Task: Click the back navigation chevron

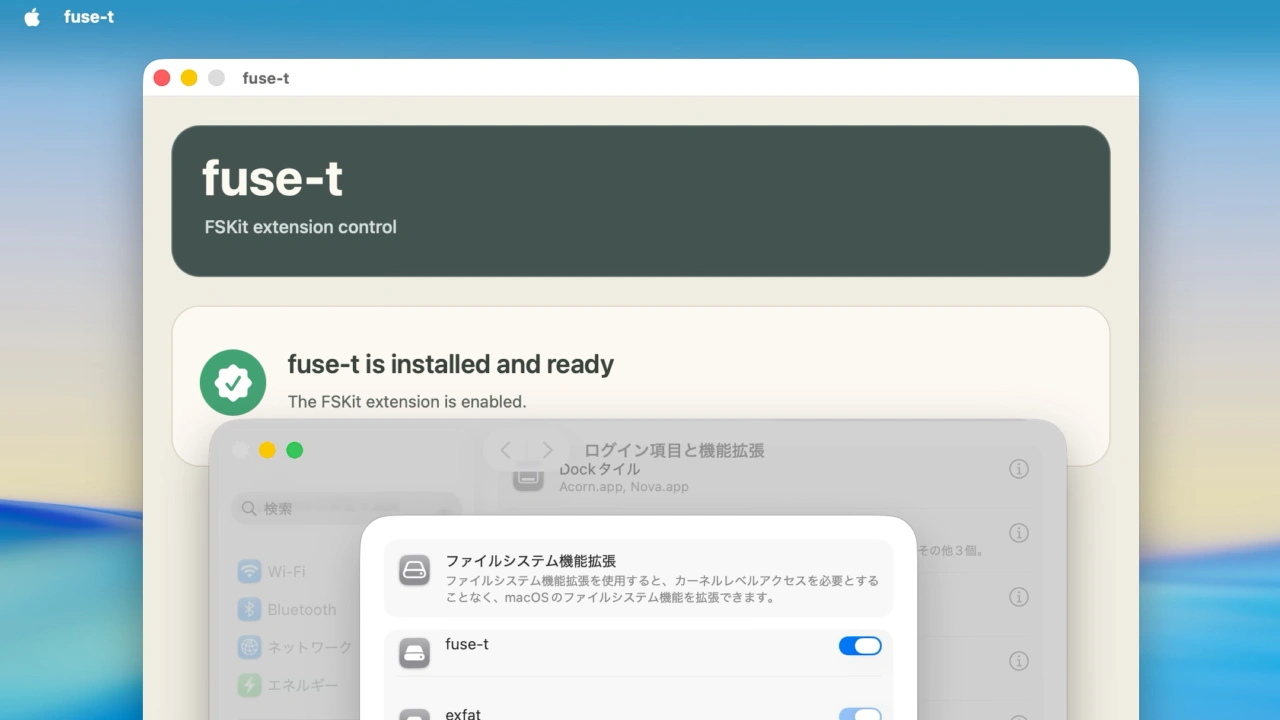Action: (x=505, y=450)
